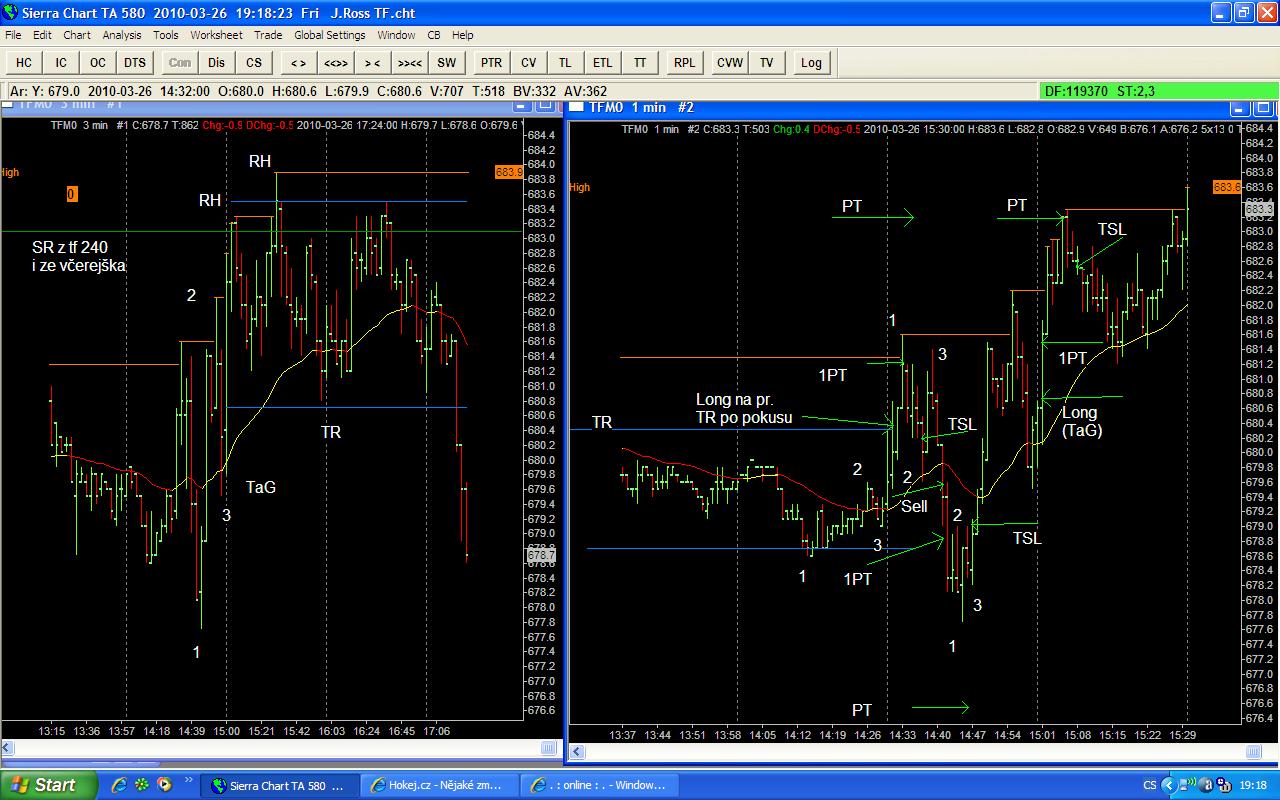Screen dimensions: 1280x800
Task: Click the greyed Con toolbar button
Action: click(180, 62)
